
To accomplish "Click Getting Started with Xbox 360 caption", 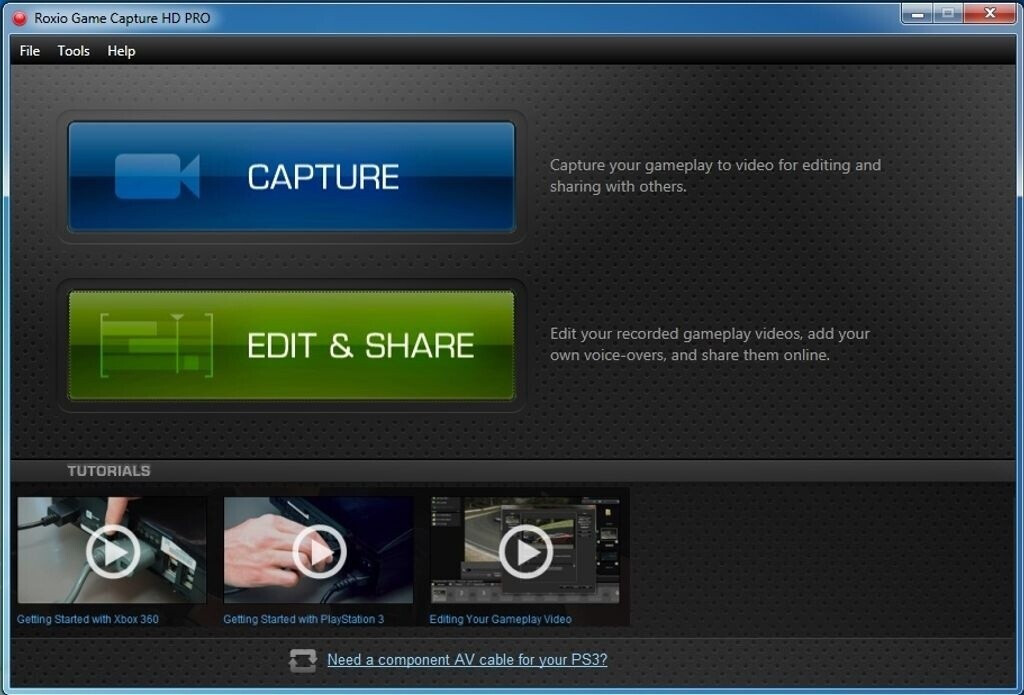I will coord(88,619).
